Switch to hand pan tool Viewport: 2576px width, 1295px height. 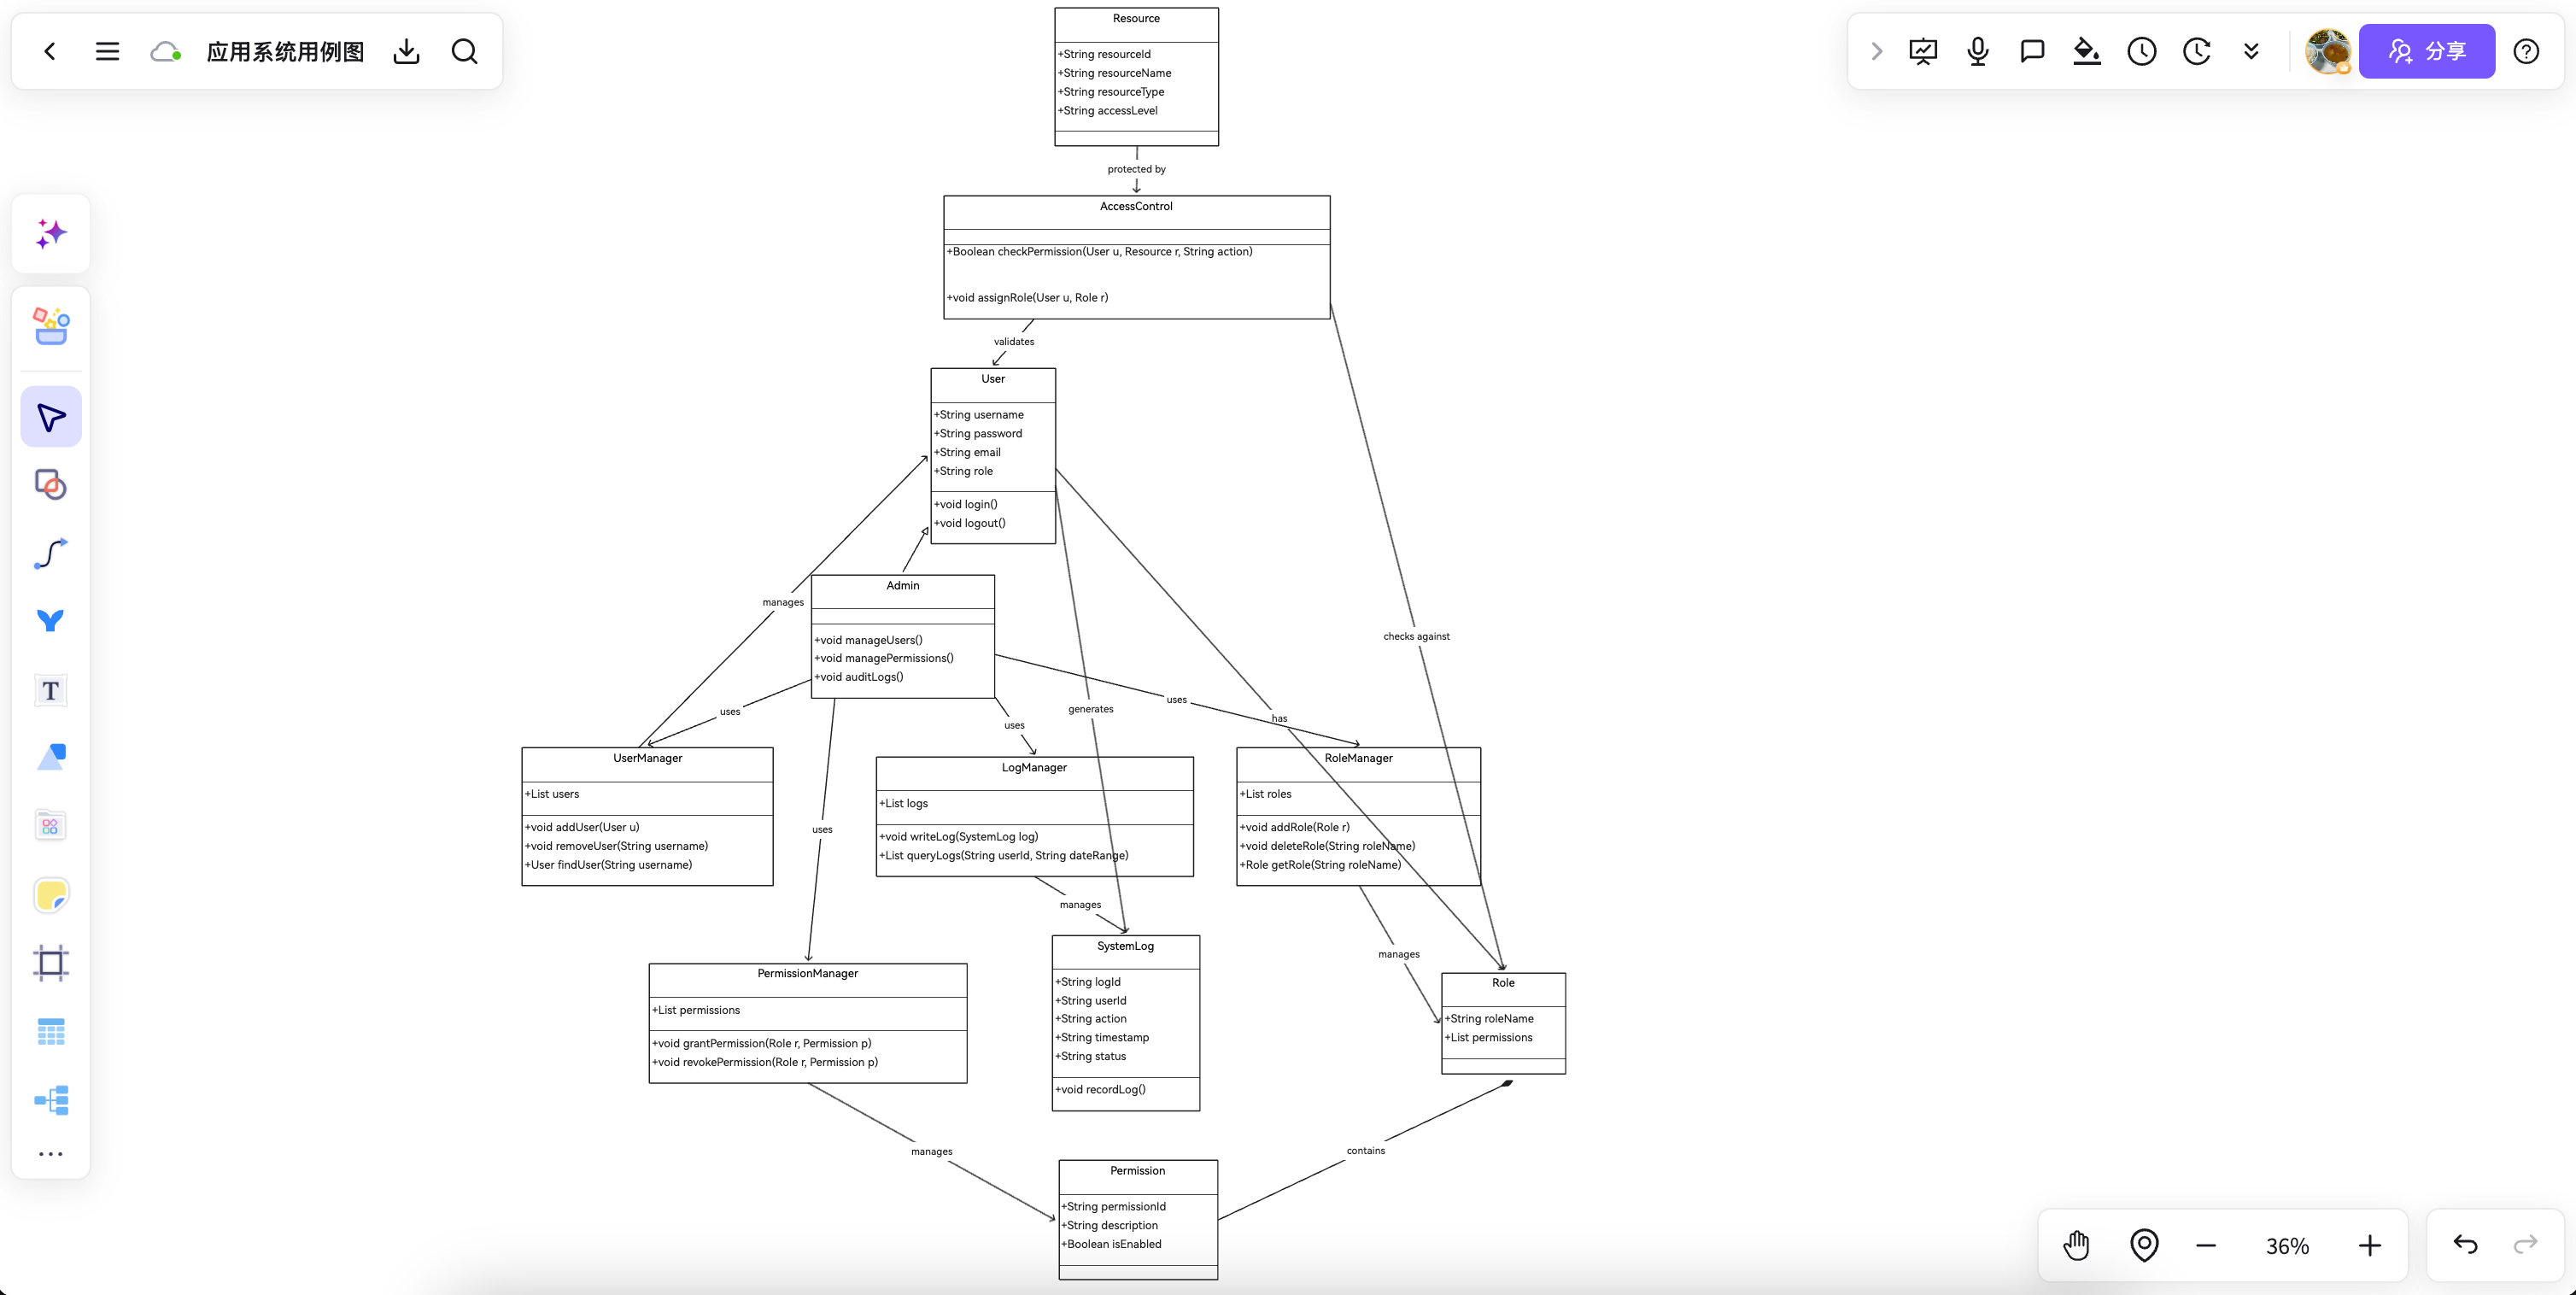(2076, 1245)
